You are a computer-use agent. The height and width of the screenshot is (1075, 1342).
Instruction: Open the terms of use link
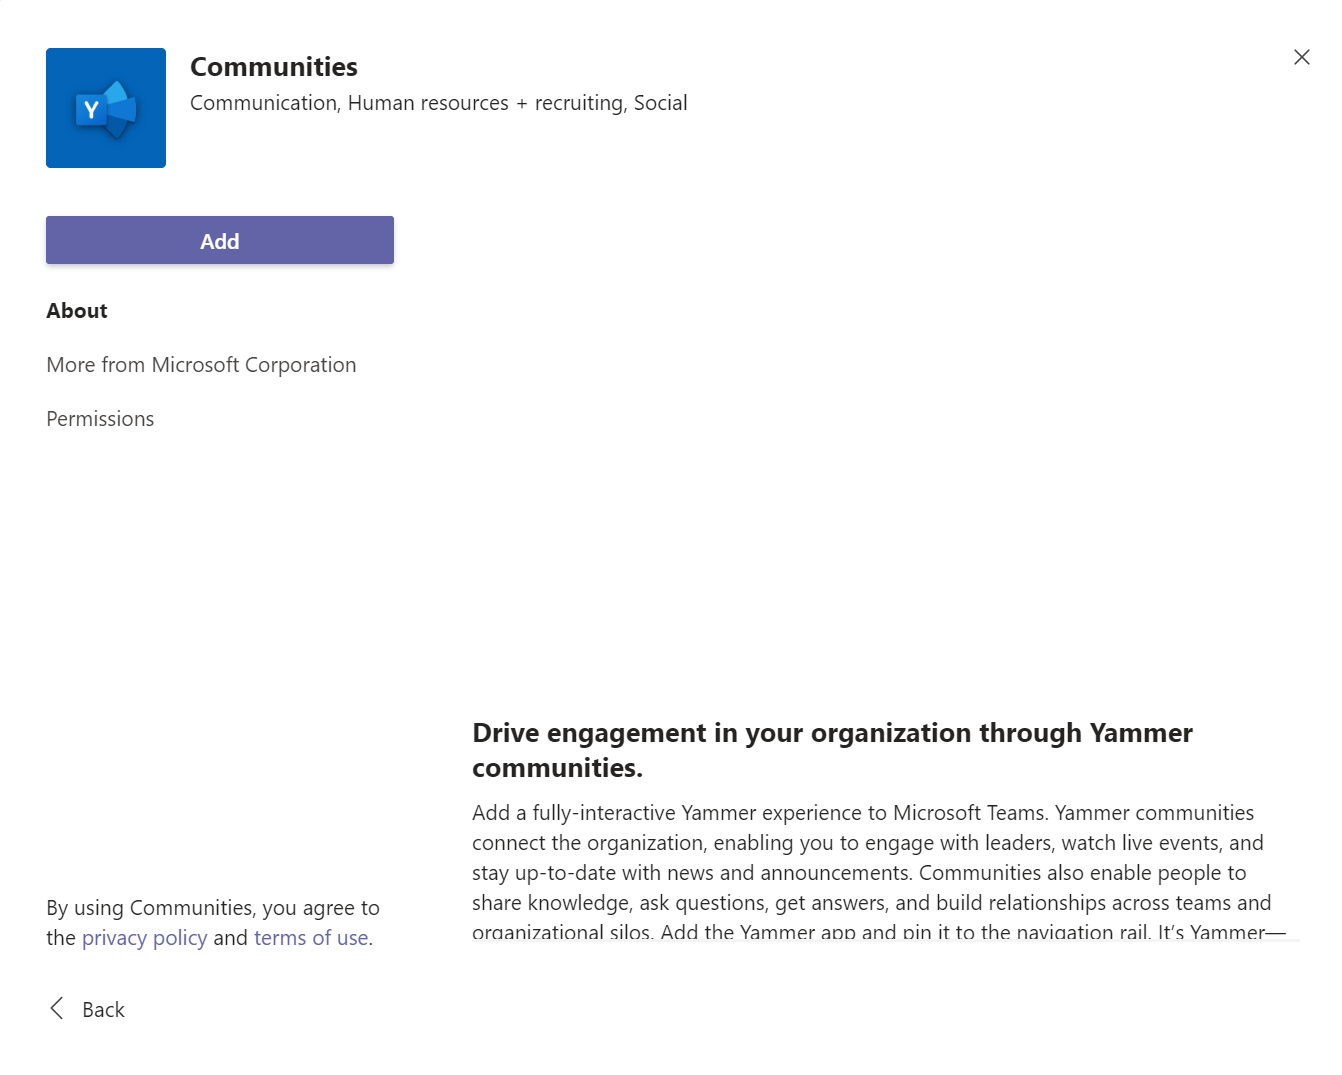(x=310, y=937)
